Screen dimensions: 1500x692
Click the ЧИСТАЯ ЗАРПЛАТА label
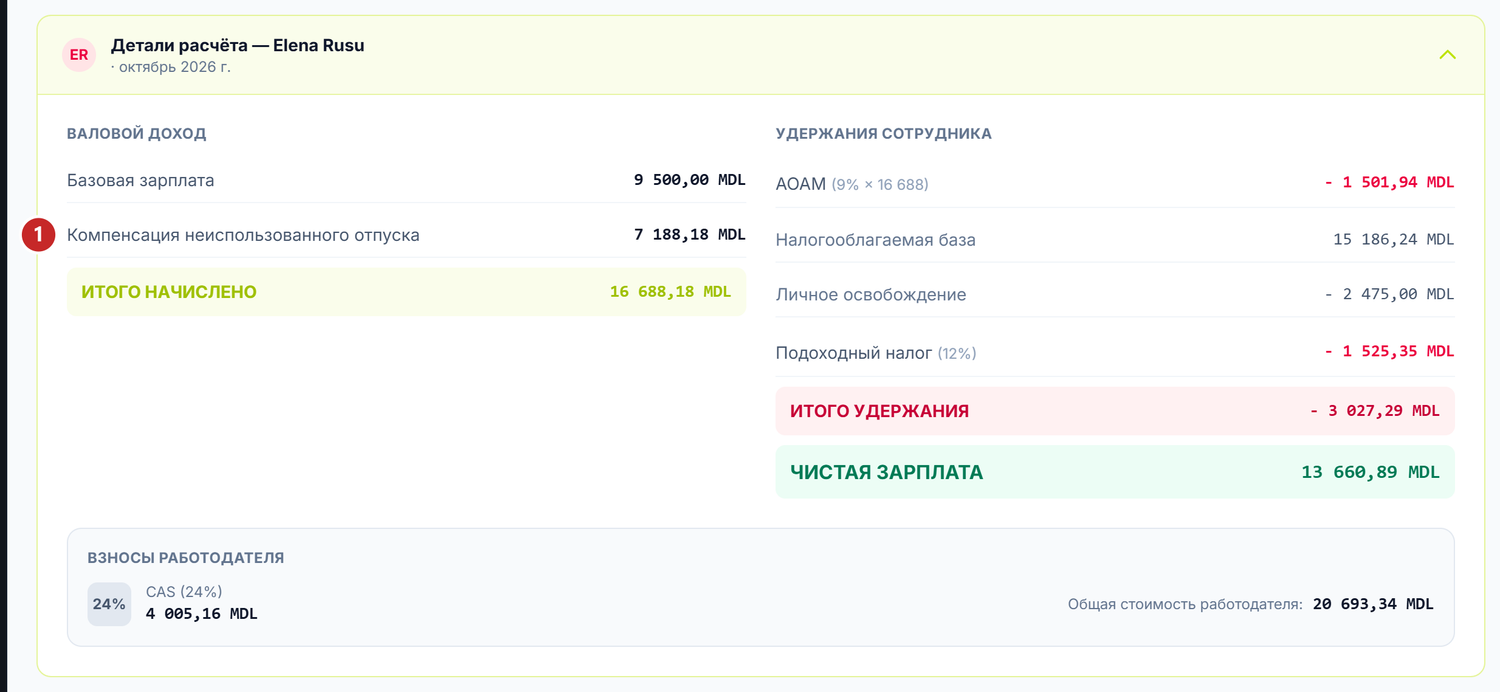click(x=887, y=472)
